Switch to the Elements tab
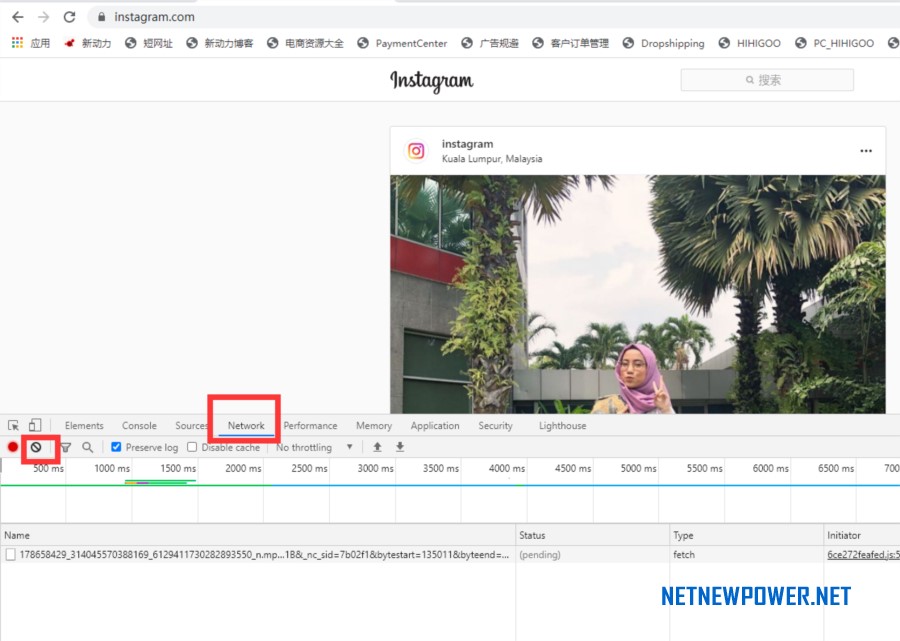900x641 pixels. pyautogui.click(x=84, y=425)
